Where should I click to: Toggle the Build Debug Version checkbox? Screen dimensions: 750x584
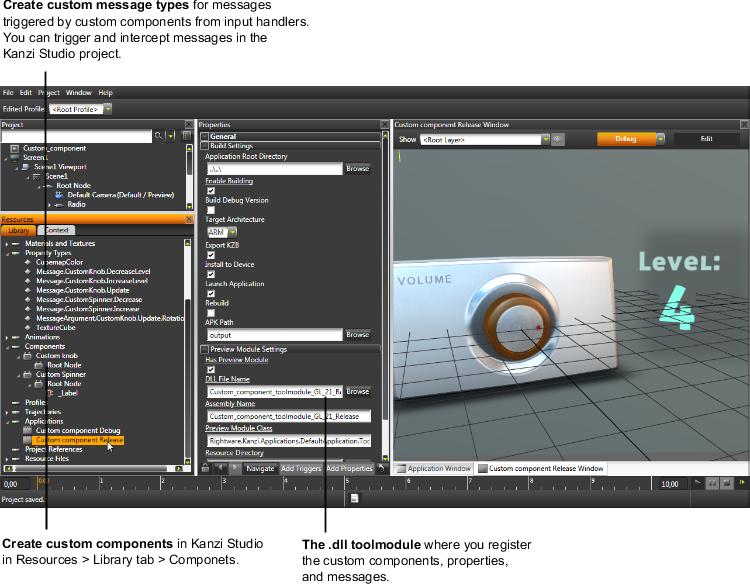point(210,210)
